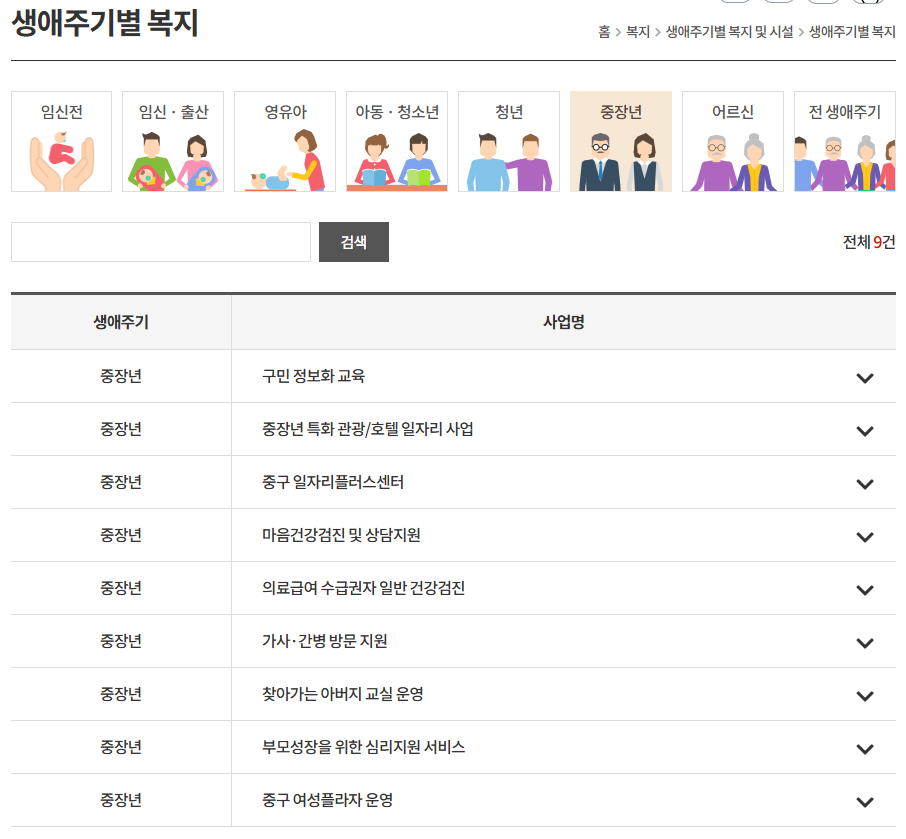Viewport: 906px width, 839px height.
Task: Expand 중장년 특화 관광/호텔 일자리 사업 chevron
Action: [x=865, y=431]
